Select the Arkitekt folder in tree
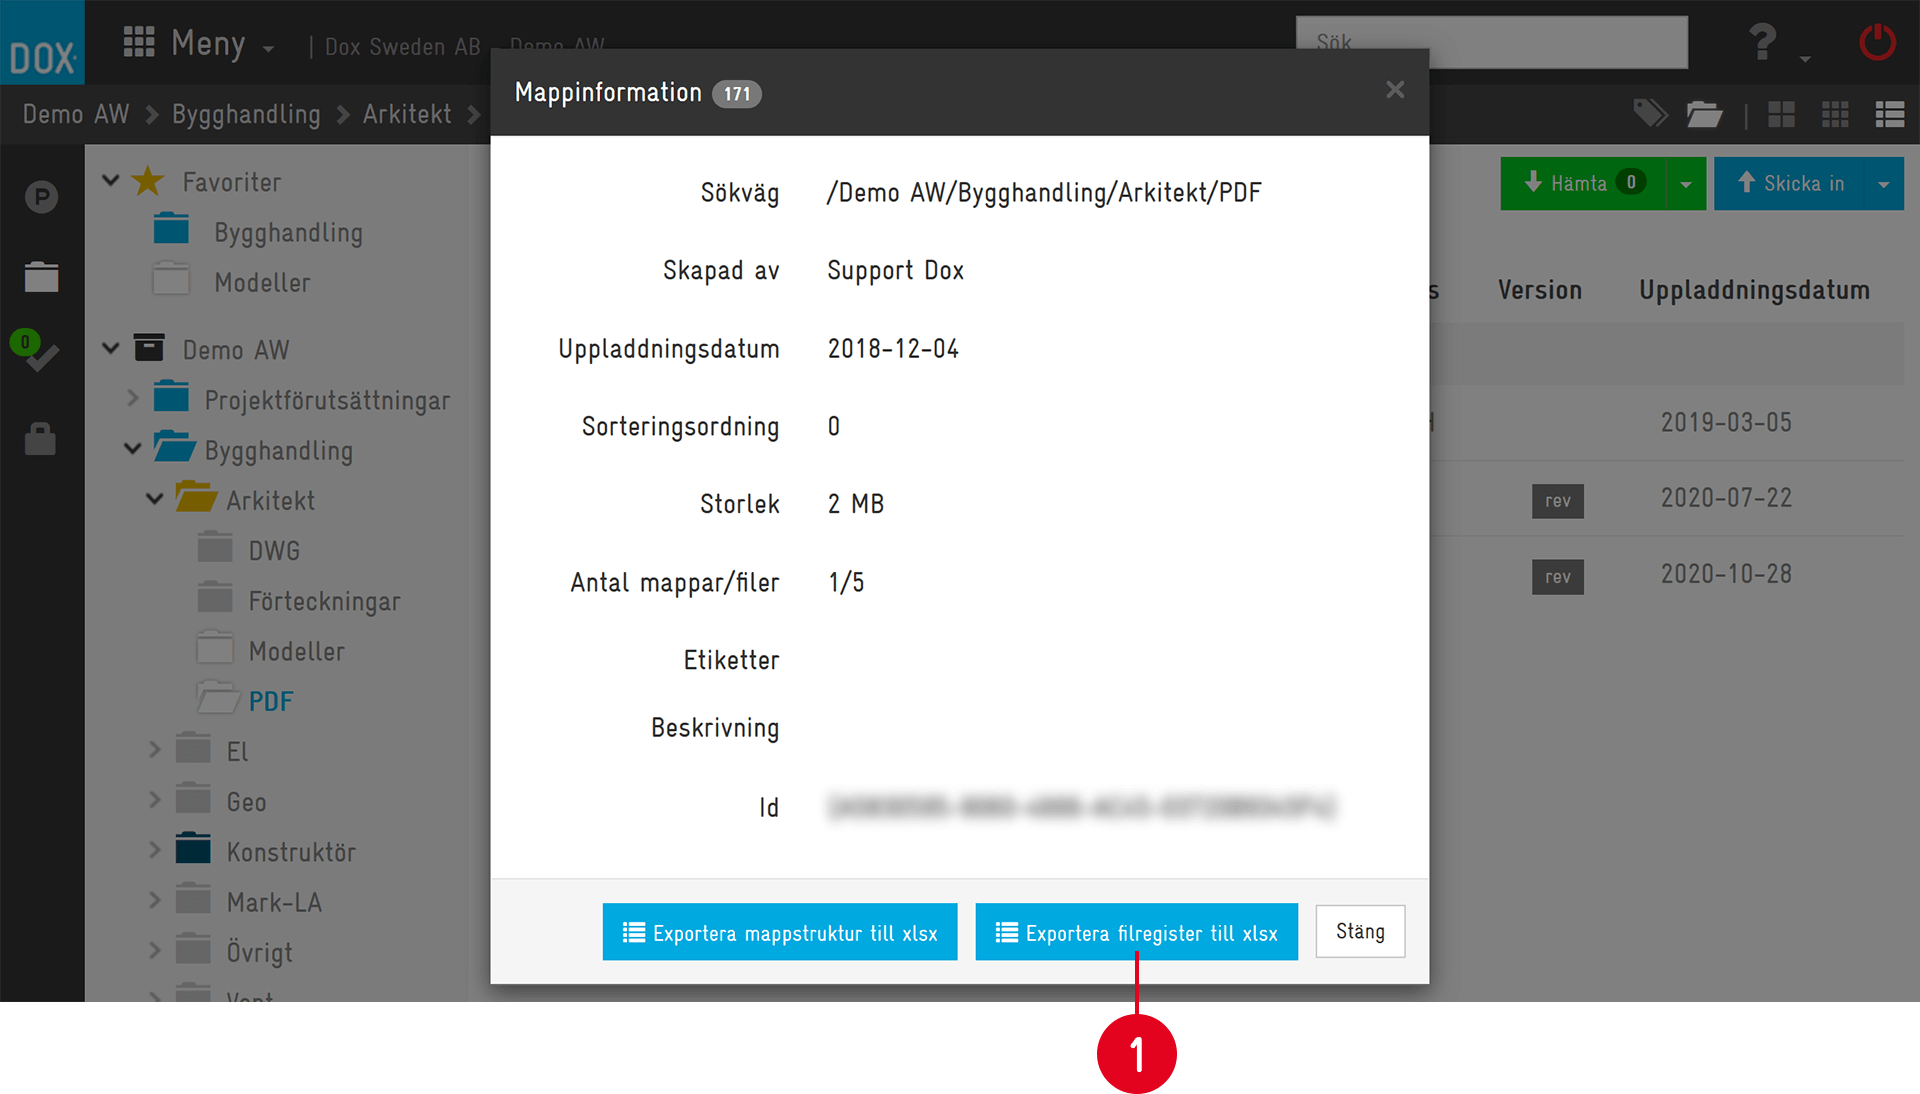The image size is (1920, 1094). pyautogui.click(x=270, y=500)
